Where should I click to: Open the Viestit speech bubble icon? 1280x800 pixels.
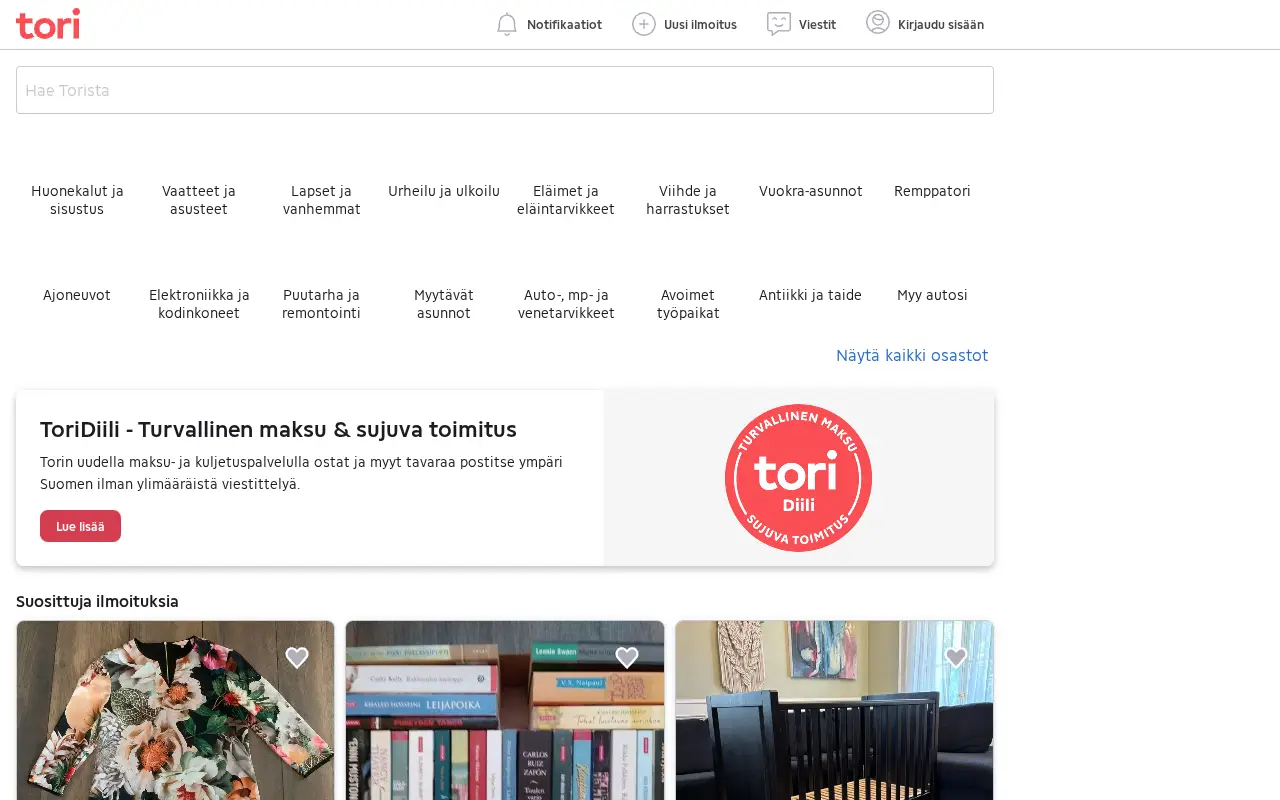[x=779, y=24]
